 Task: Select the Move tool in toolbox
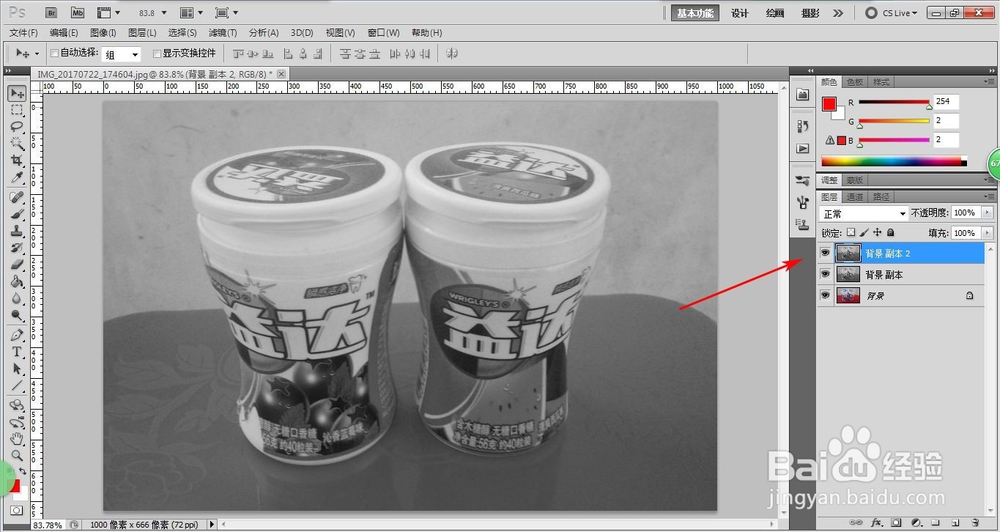click(x=17, y=94)
